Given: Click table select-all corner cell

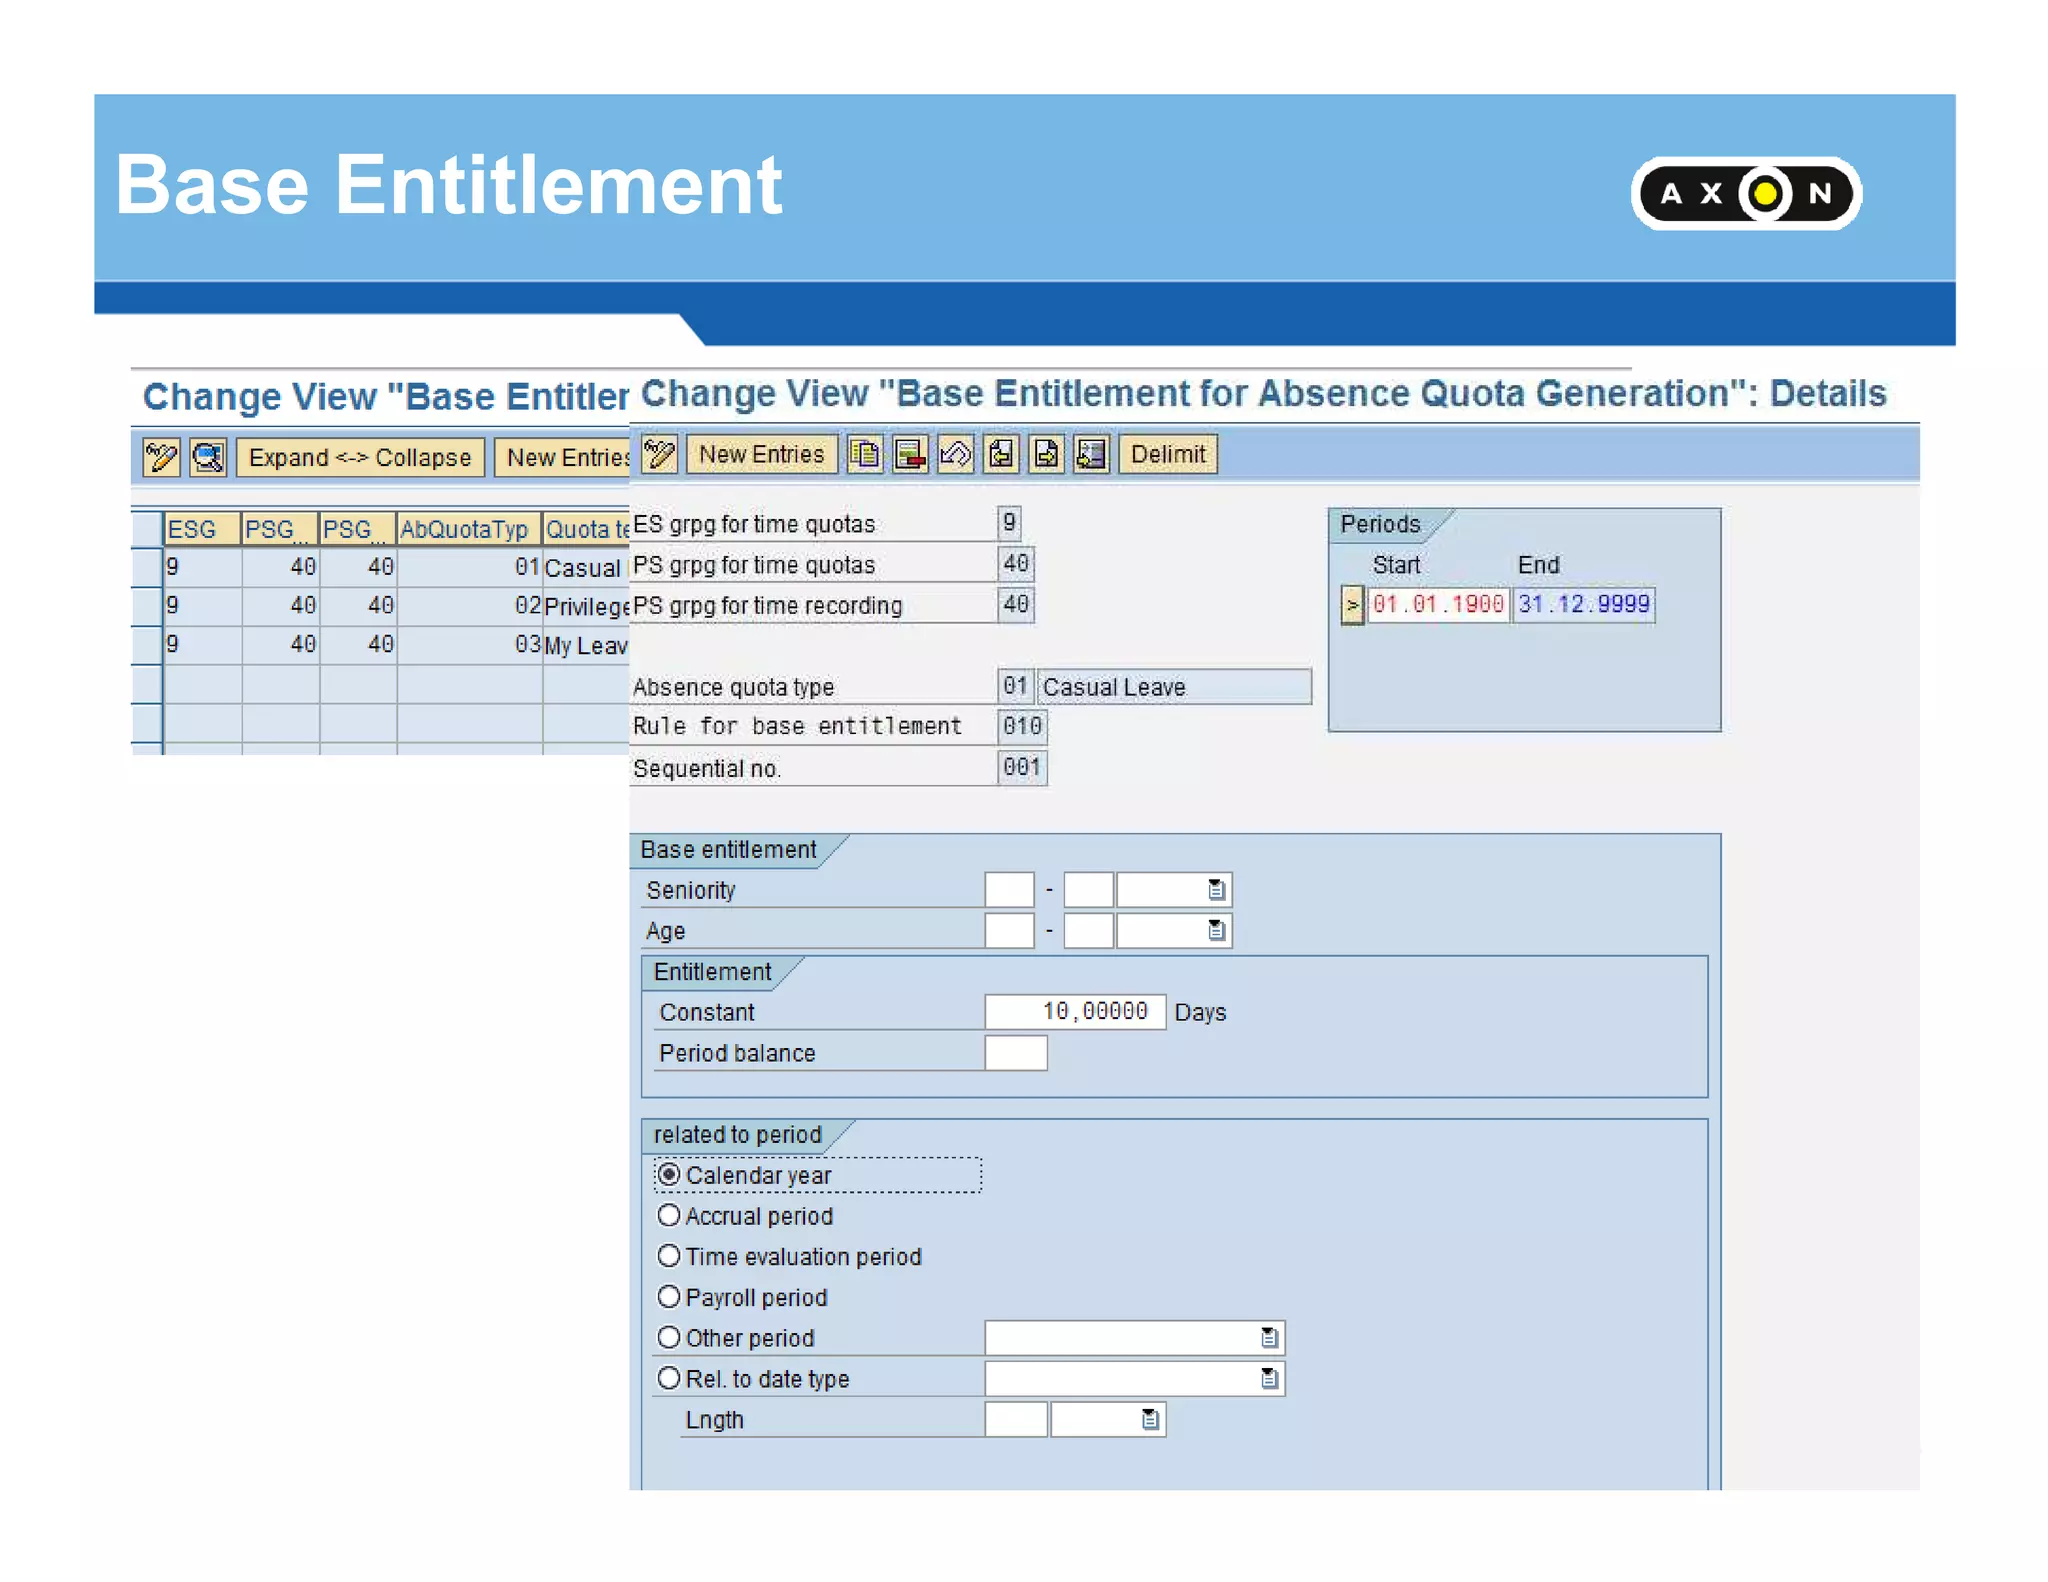Looking at the screenshot, I should (x=147, y=529).
